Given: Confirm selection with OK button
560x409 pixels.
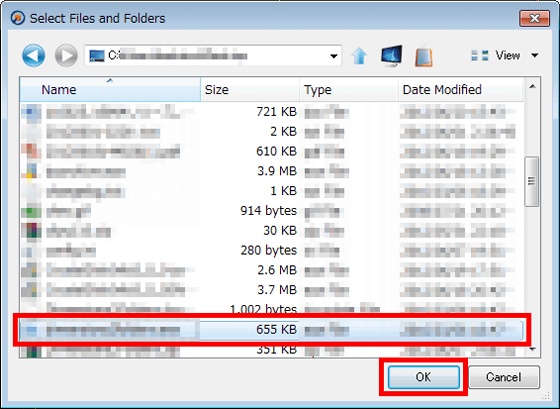Looking at the screenshot, I should 424,377.
